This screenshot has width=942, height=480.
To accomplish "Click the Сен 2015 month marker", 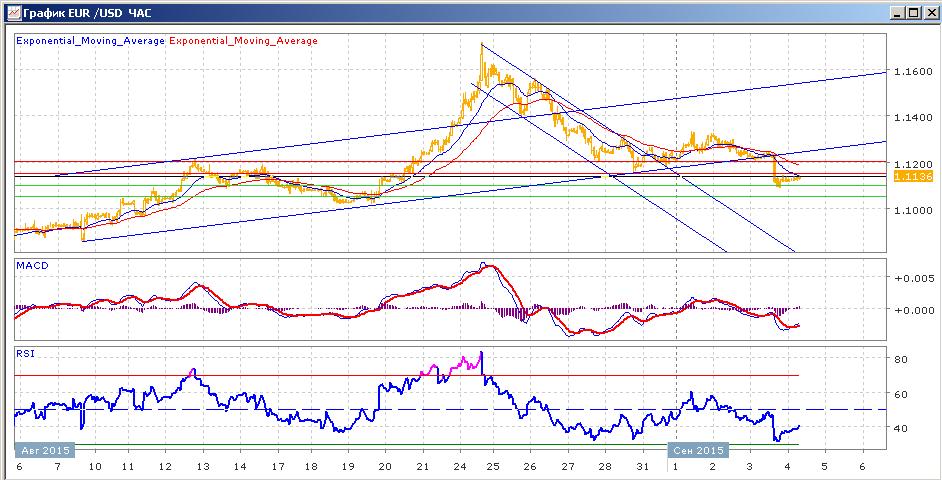I will click(698, 450).
